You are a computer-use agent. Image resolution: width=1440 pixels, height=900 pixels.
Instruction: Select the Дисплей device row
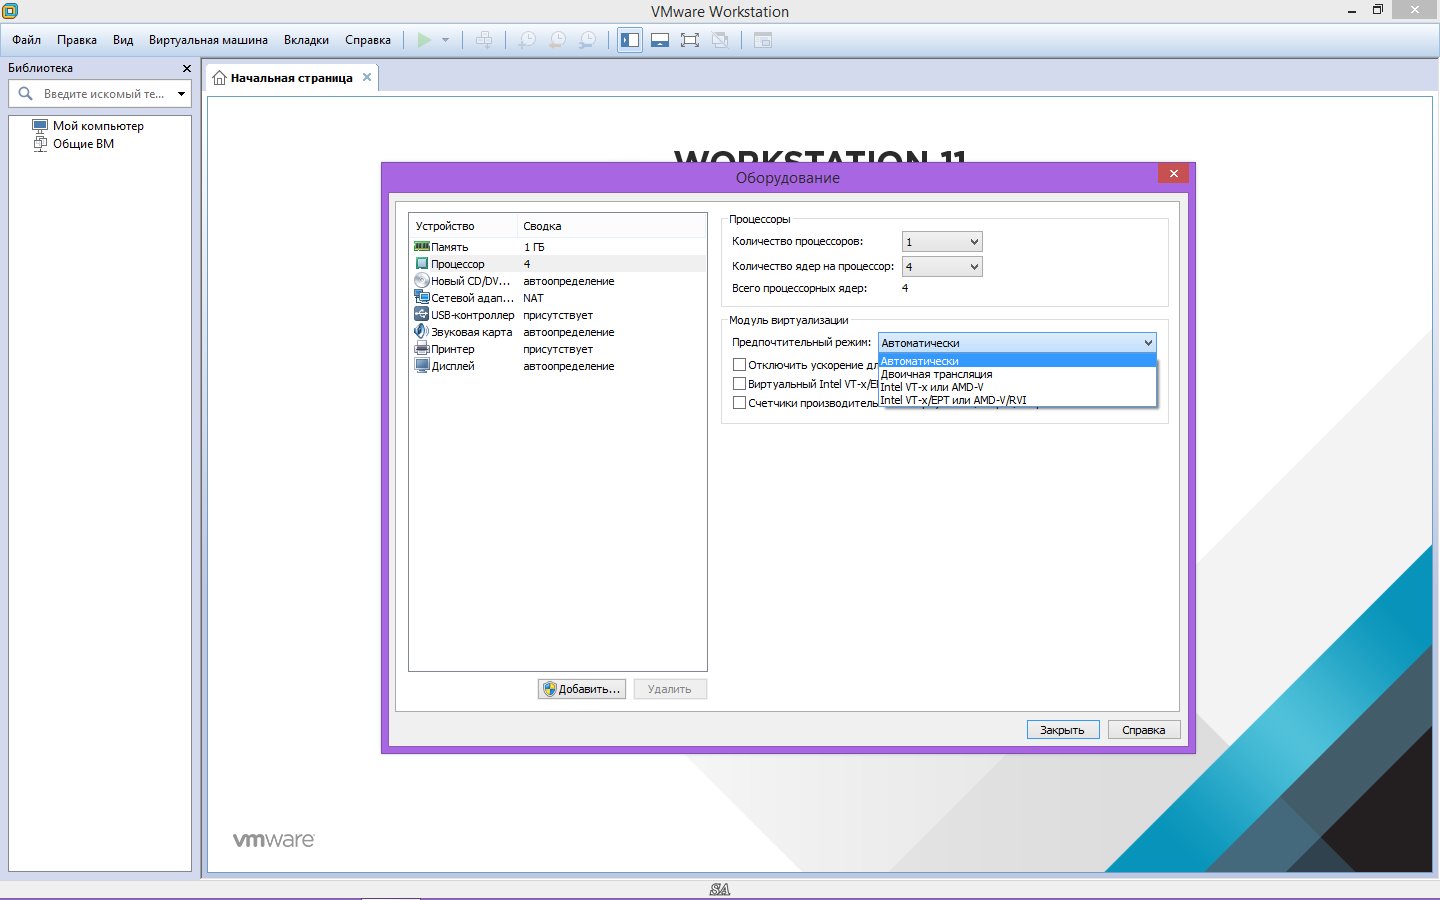click(558, 366)
